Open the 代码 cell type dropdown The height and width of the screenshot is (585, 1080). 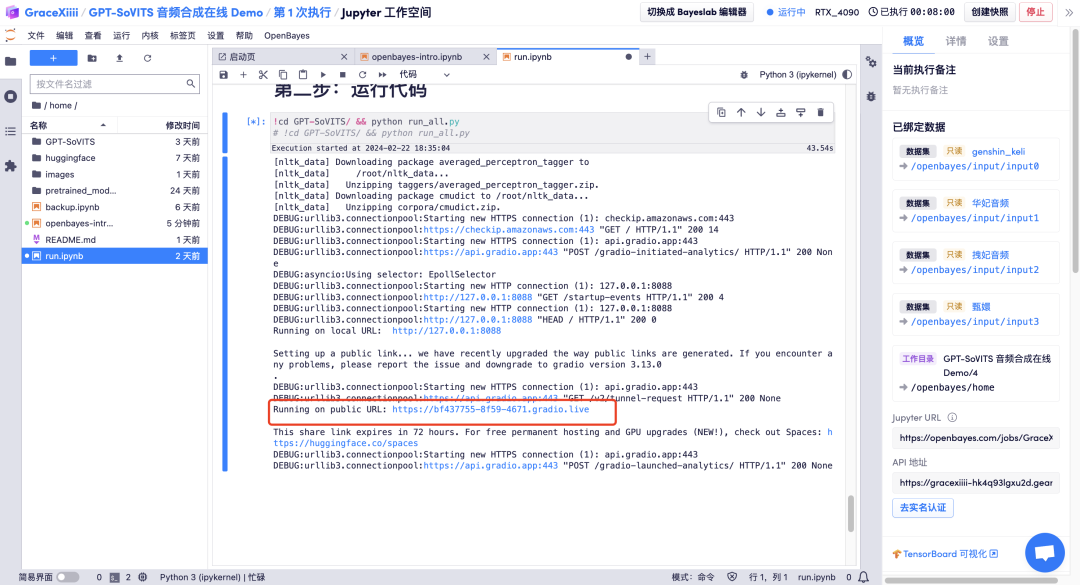(424, 74)
